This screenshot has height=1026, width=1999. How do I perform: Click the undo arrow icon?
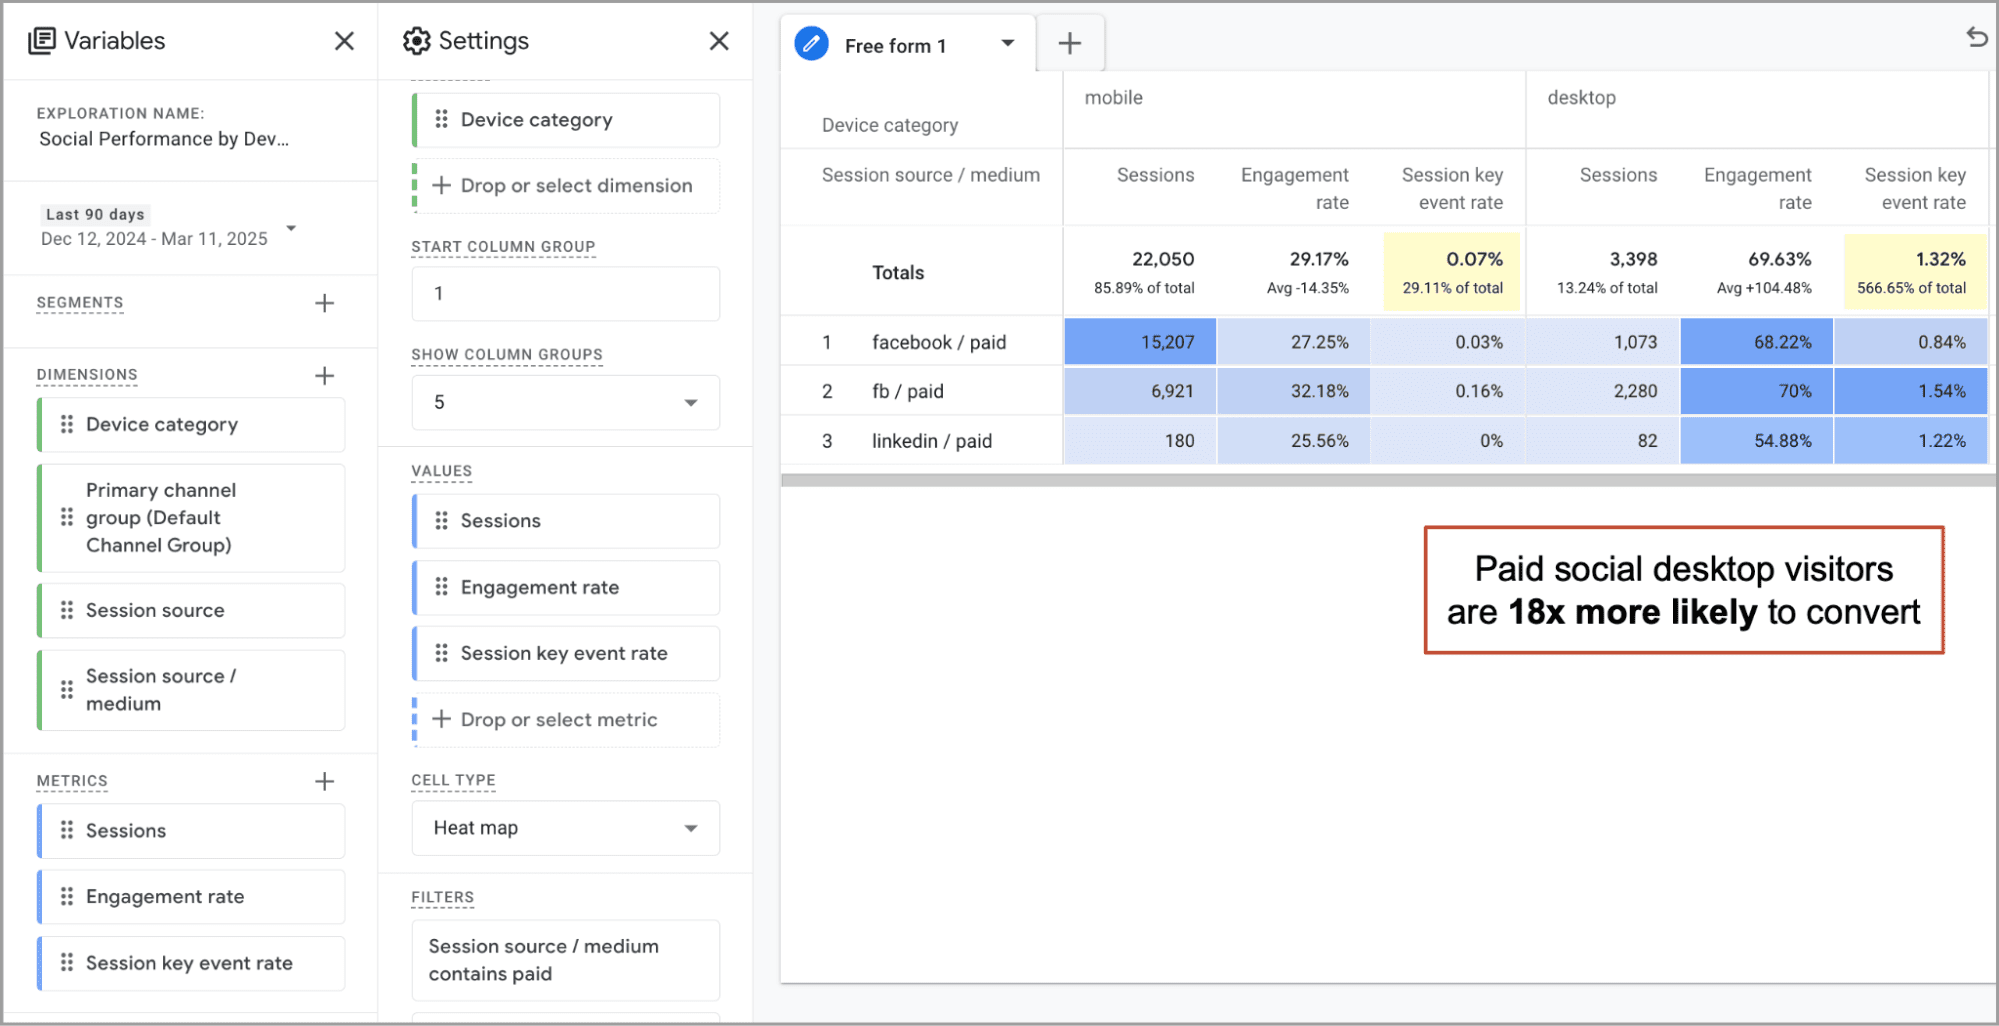[x=1977, y=38]
